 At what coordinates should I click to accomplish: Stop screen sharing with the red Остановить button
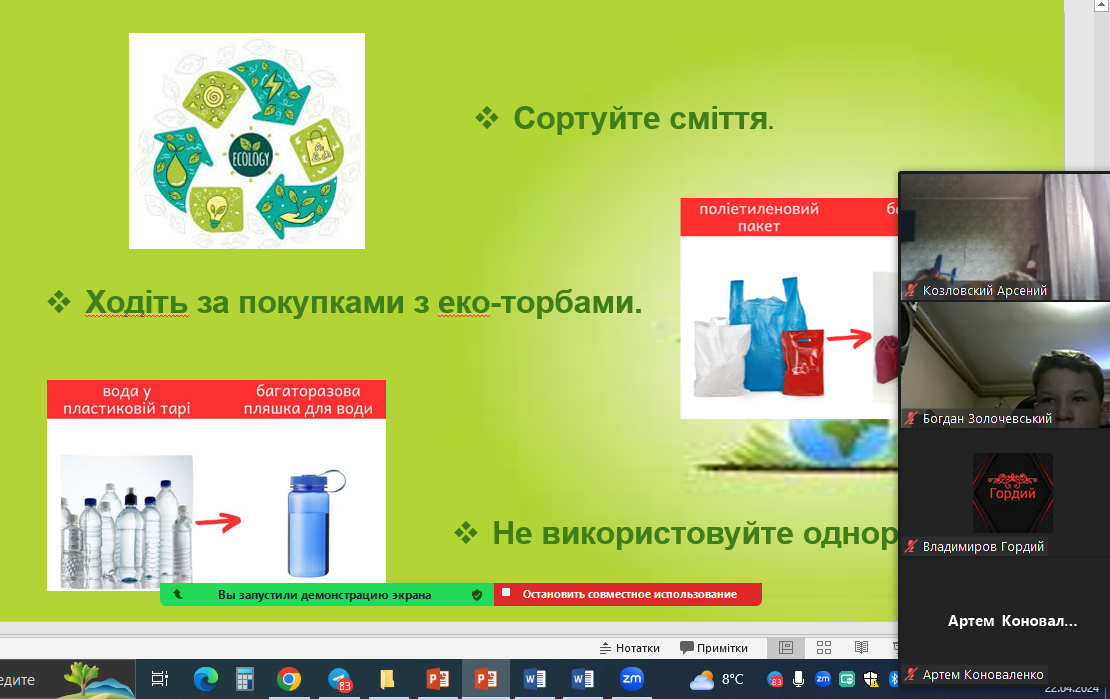click(x=628, y=594)
